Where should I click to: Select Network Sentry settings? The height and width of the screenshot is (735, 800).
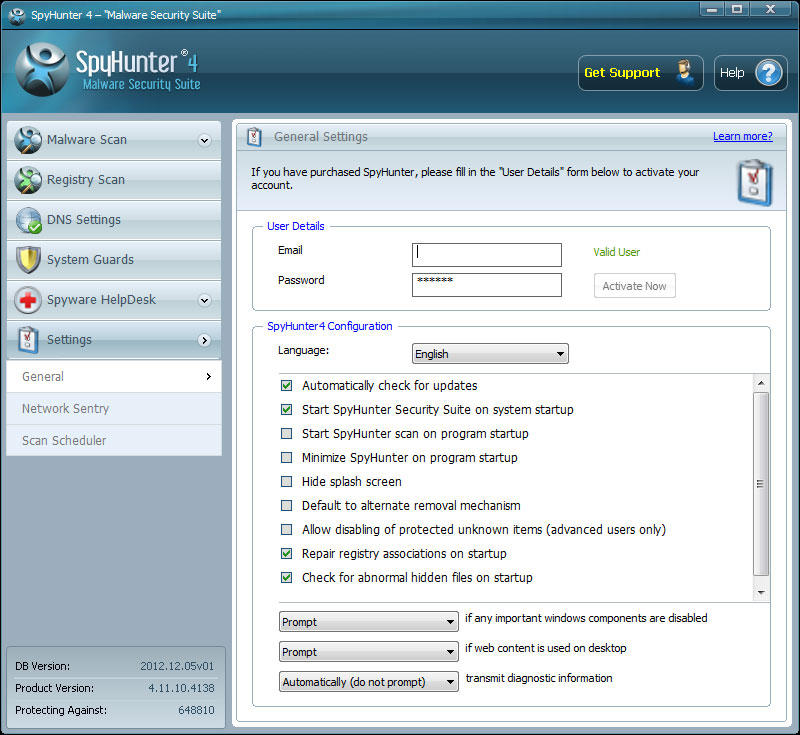tap(114, 409)
